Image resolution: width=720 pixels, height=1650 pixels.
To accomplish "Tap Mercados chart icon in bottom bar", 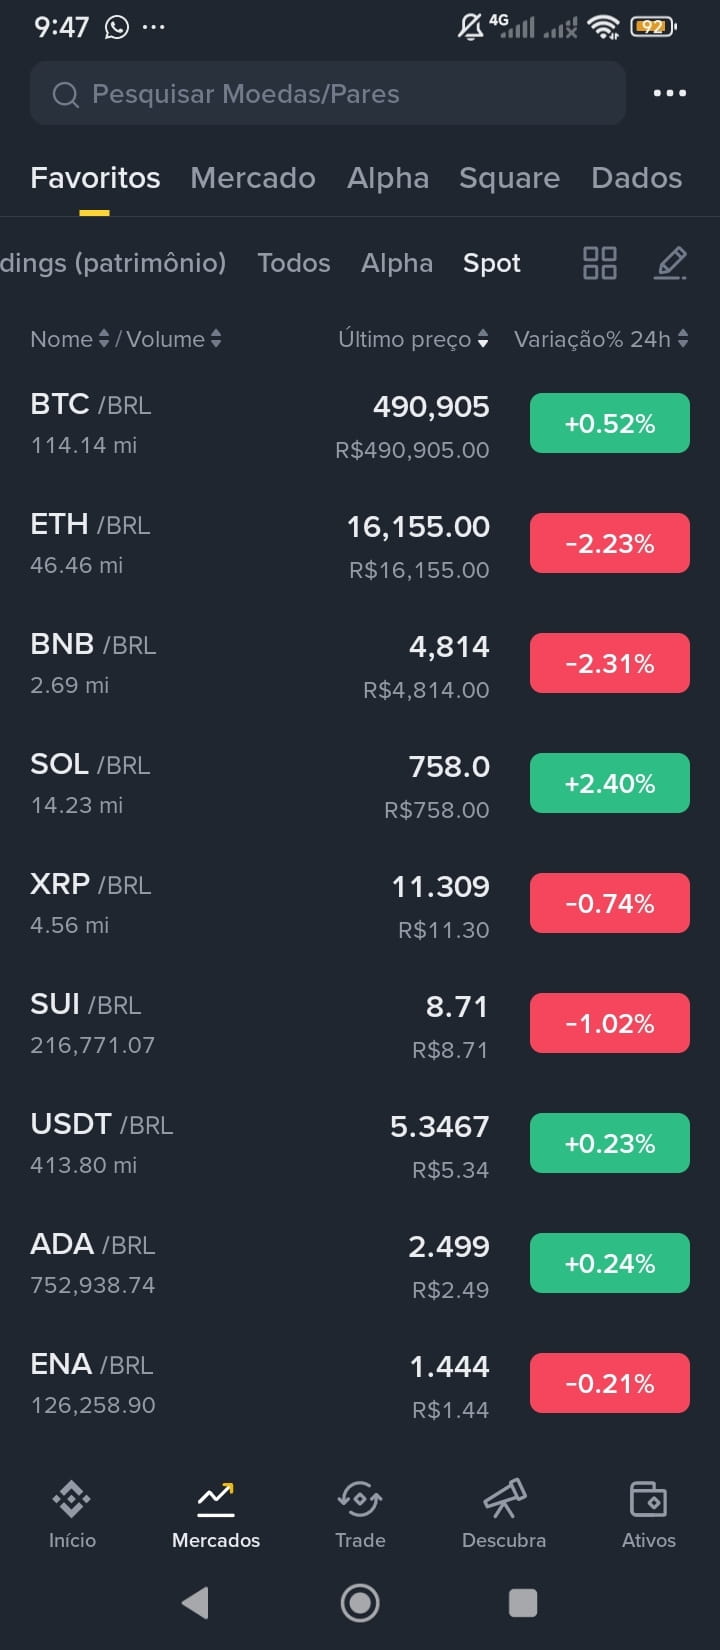I will pyautogui.click(x=216, y=1499).
